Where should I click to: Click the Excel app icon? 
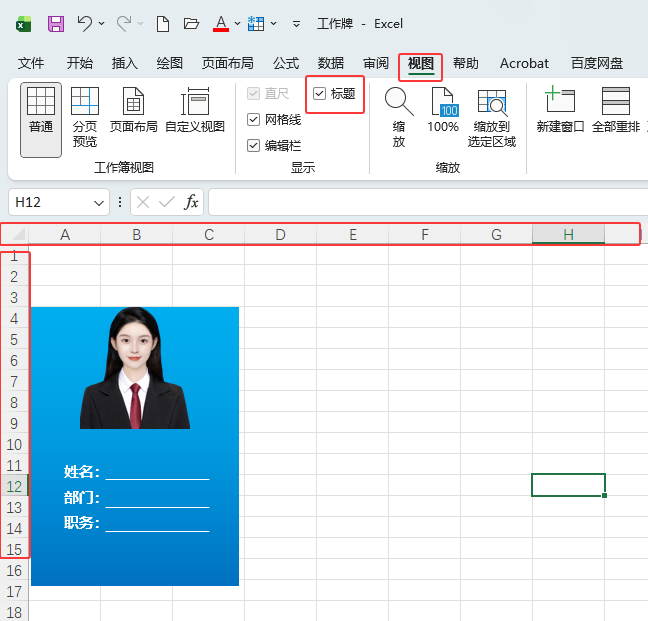click(x=24, y=24)
